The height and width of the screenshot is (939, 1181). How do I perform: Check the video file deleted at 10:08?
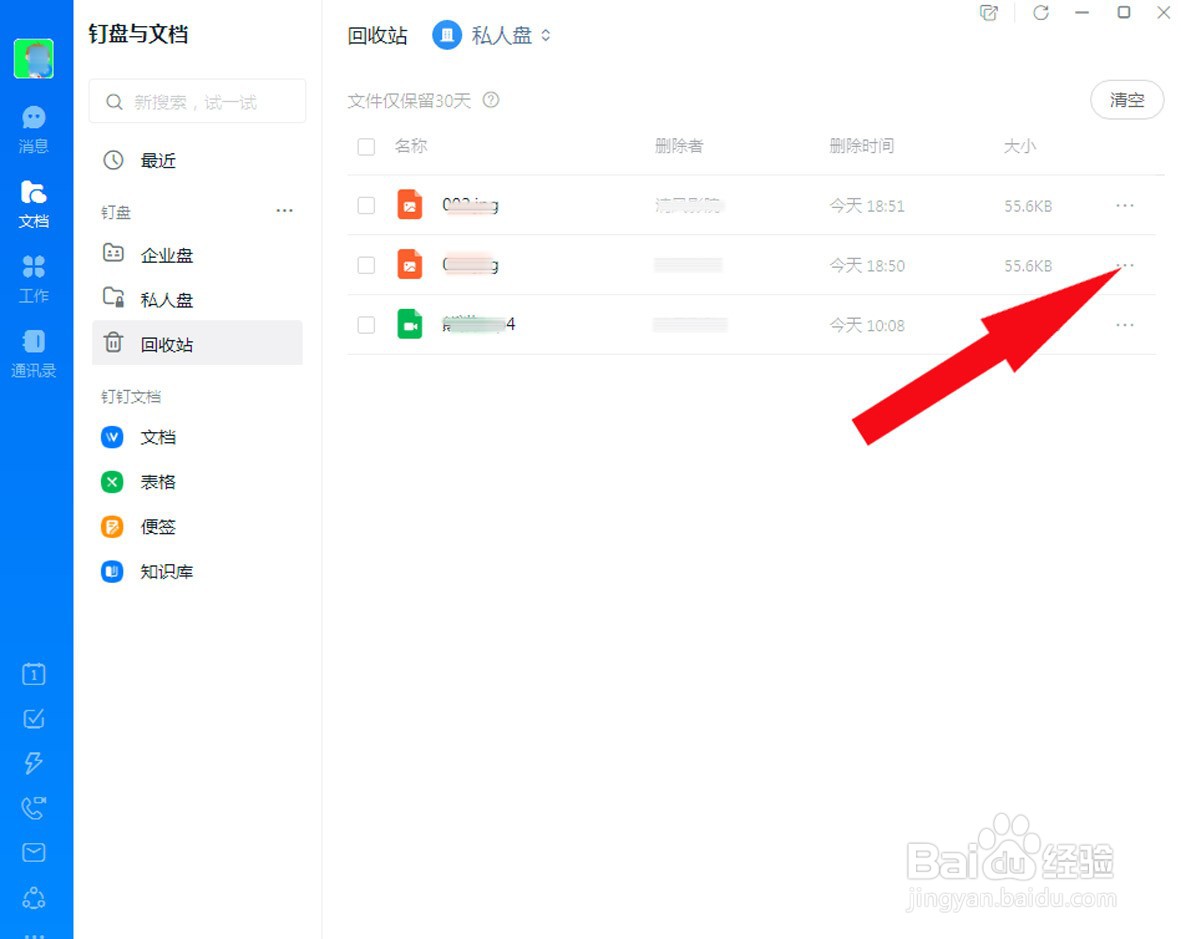pyautogui.click(x=366, y=324)
